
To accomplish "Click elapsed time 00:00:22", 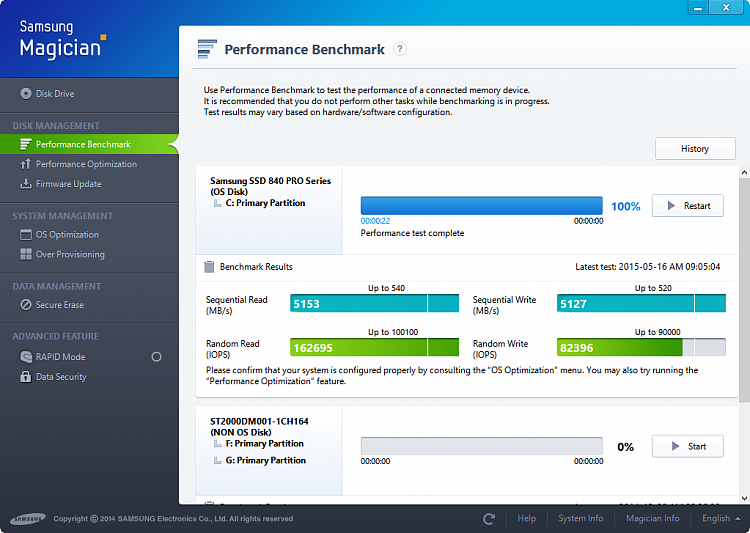I will coord(375,221).
